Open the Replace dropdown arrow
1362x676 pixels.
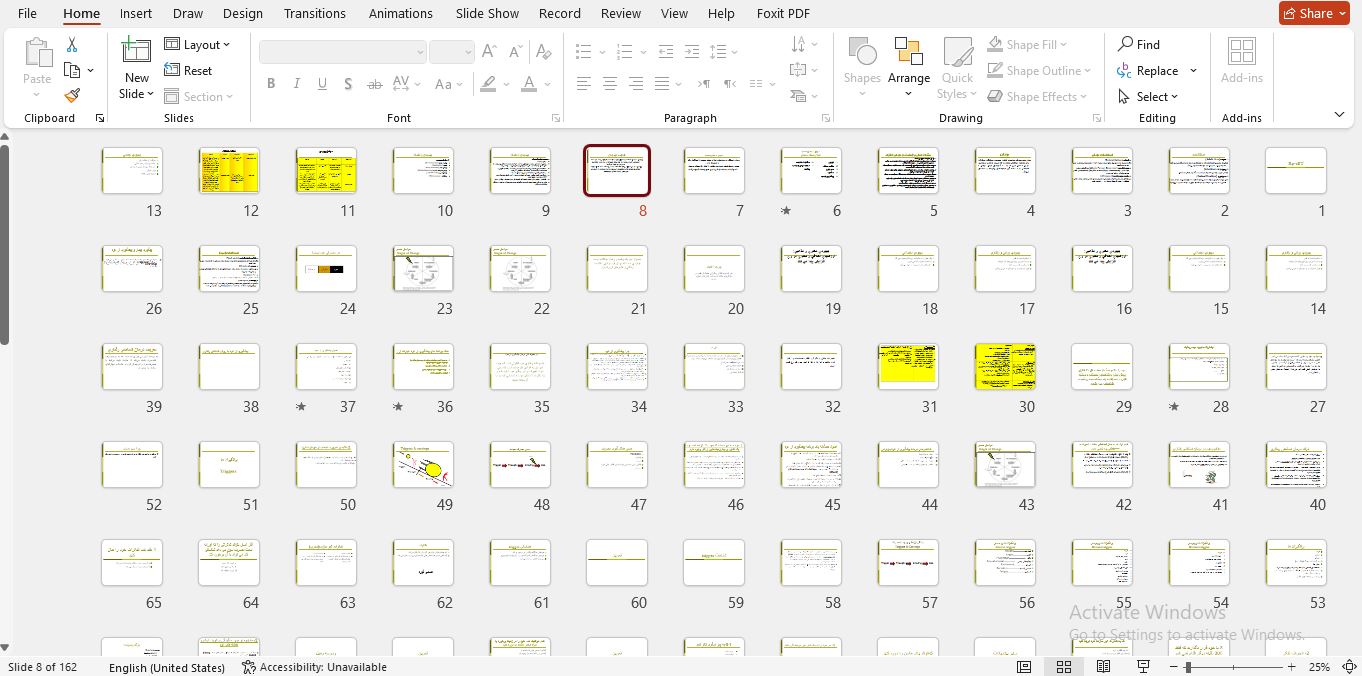coord(1193,71)
